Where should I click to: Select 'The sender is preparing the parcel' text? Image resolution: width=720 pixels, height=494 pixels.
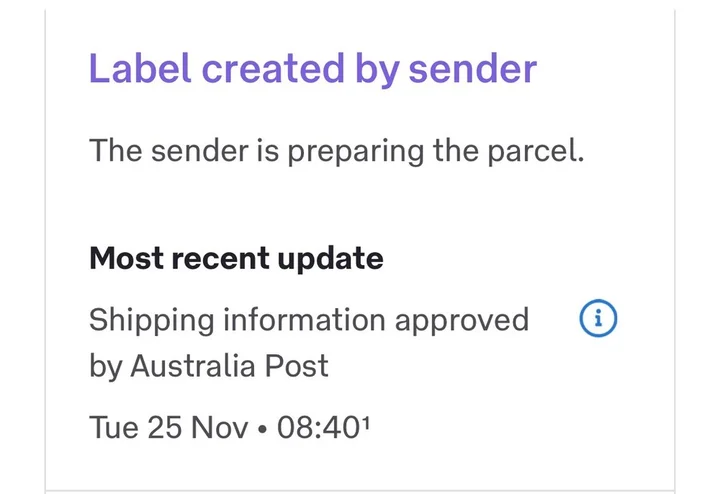point(336,152)
